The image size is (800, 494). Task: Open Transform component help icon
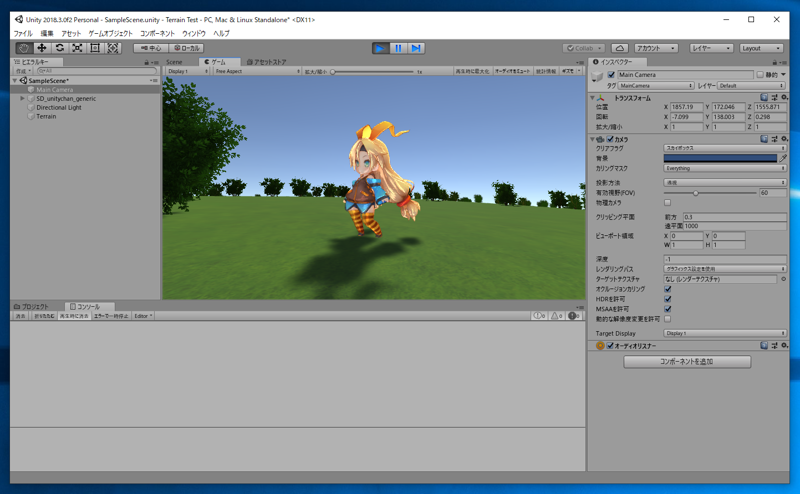pos(764,97)
